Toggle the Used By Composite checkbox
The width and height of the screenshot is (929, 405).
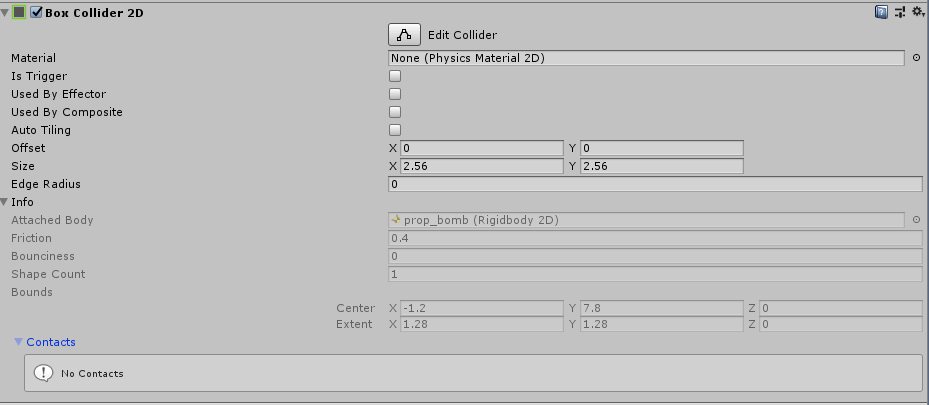tap(395, 112)
